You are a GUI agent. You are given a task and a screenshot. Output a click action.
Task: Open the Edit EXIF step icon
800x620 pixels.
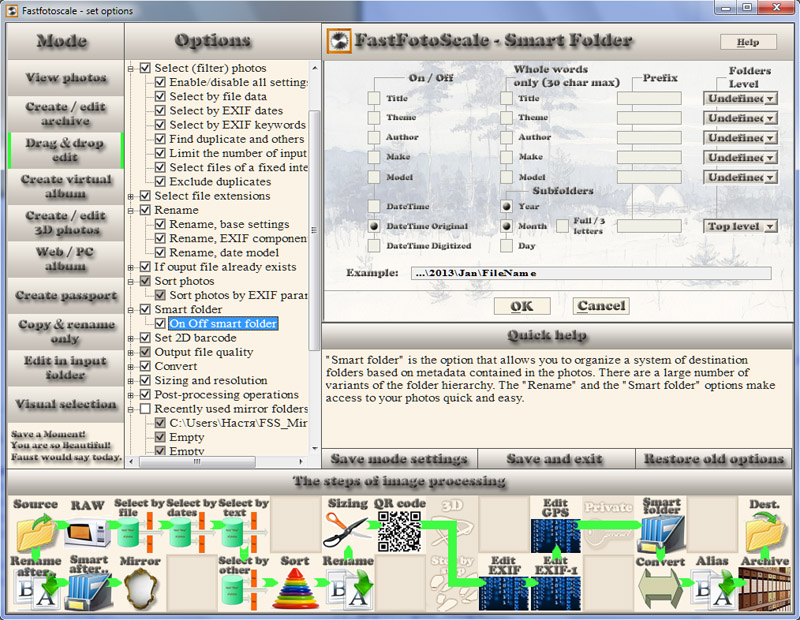point(504,593)
